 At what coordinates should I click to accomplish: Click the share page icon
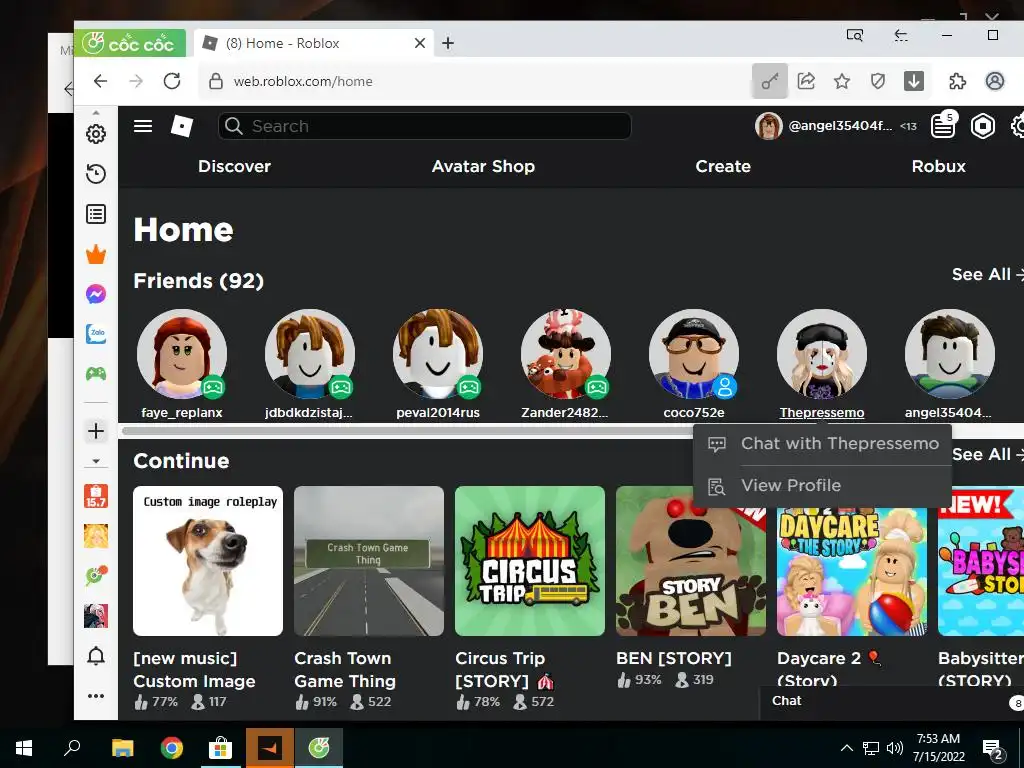(806, 81)
